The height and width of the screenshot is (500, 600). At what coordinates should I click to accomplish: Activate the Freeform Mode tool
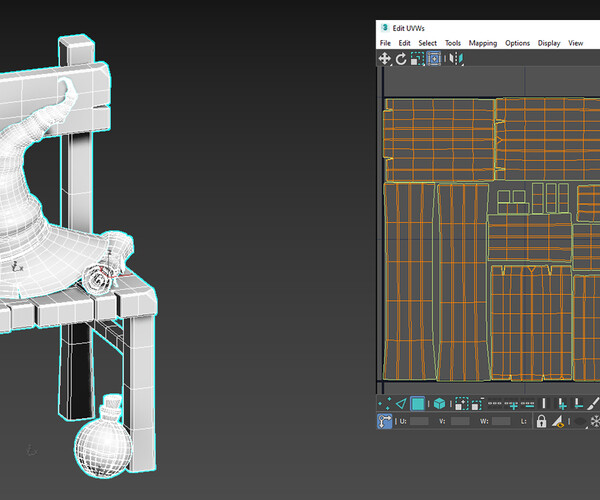[434, 59]
